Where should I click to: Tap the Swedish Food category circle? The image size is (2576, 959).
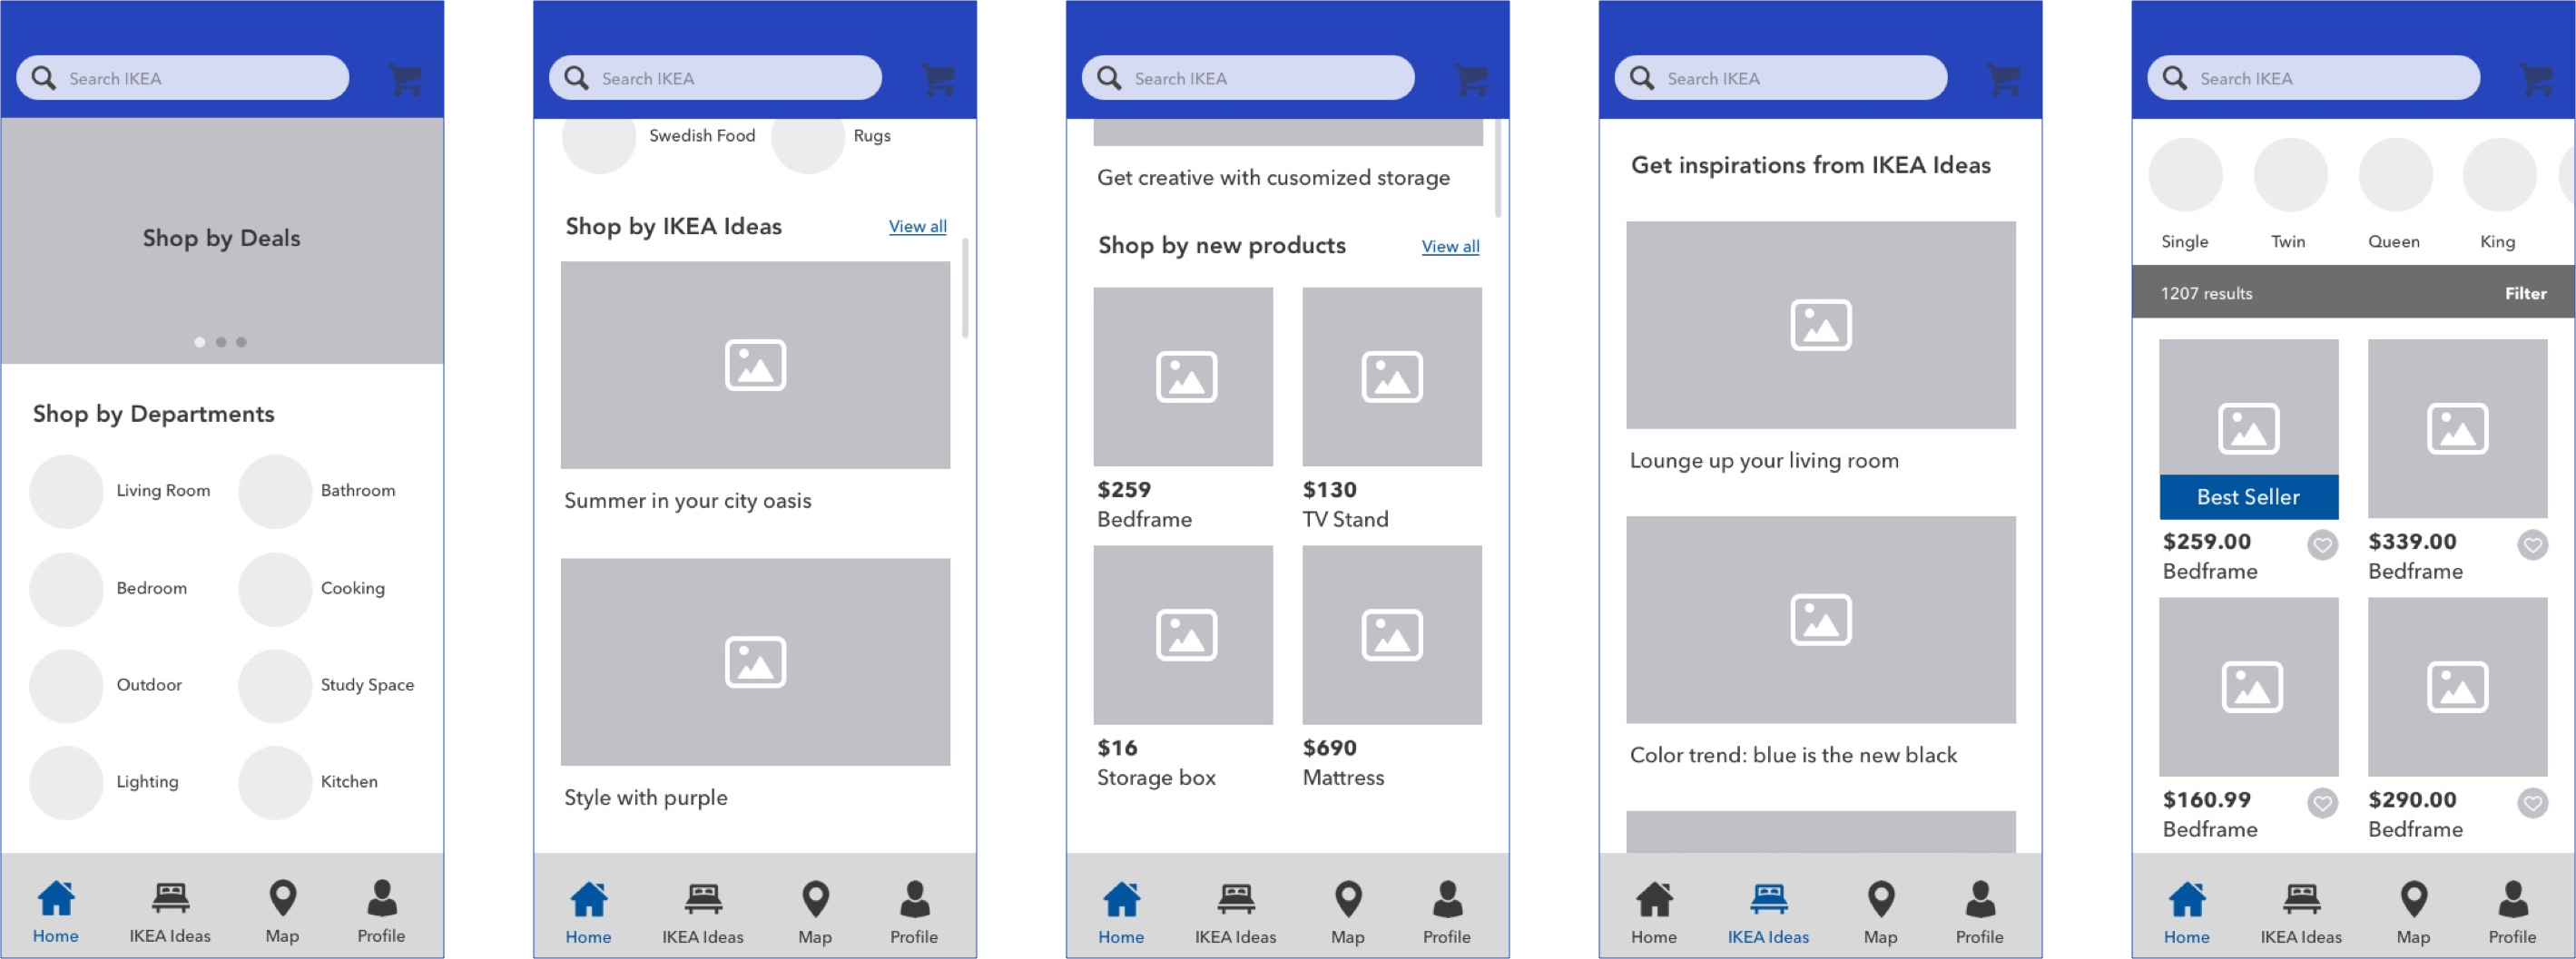point(599,140)
